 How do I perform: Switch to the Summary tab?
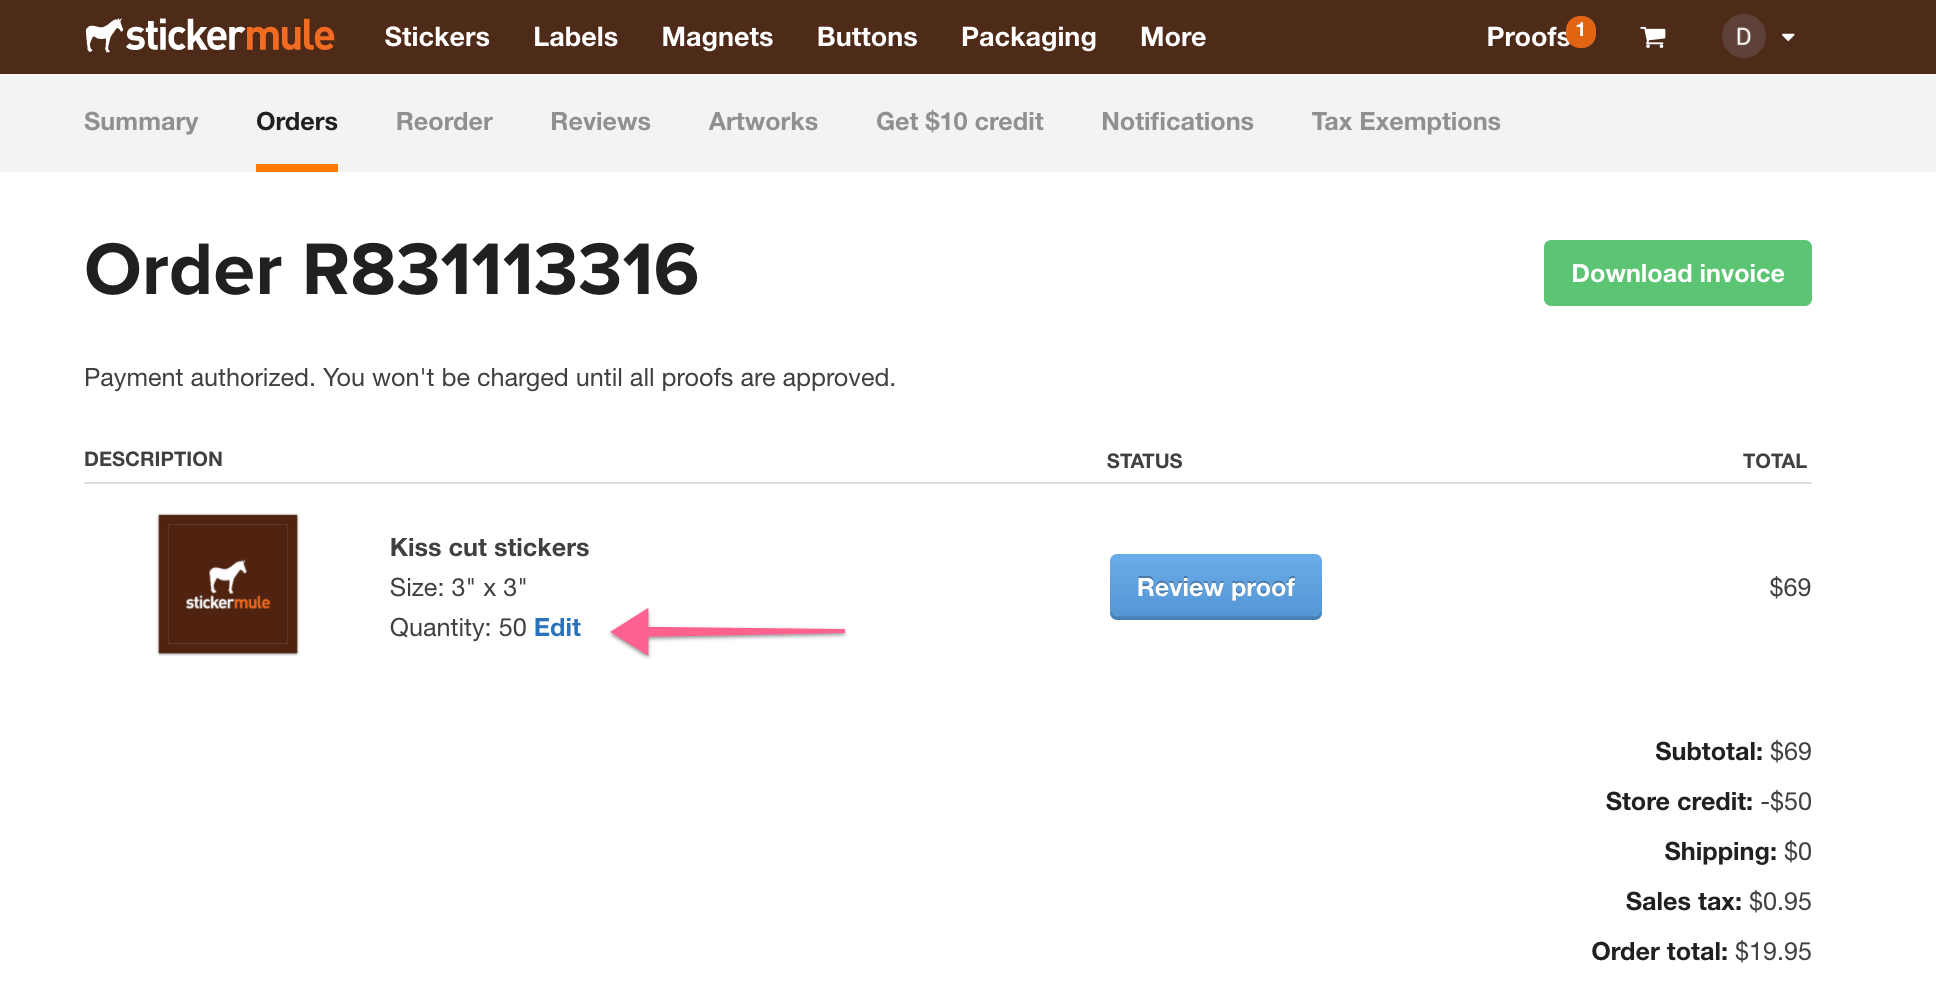click(141, 122)
